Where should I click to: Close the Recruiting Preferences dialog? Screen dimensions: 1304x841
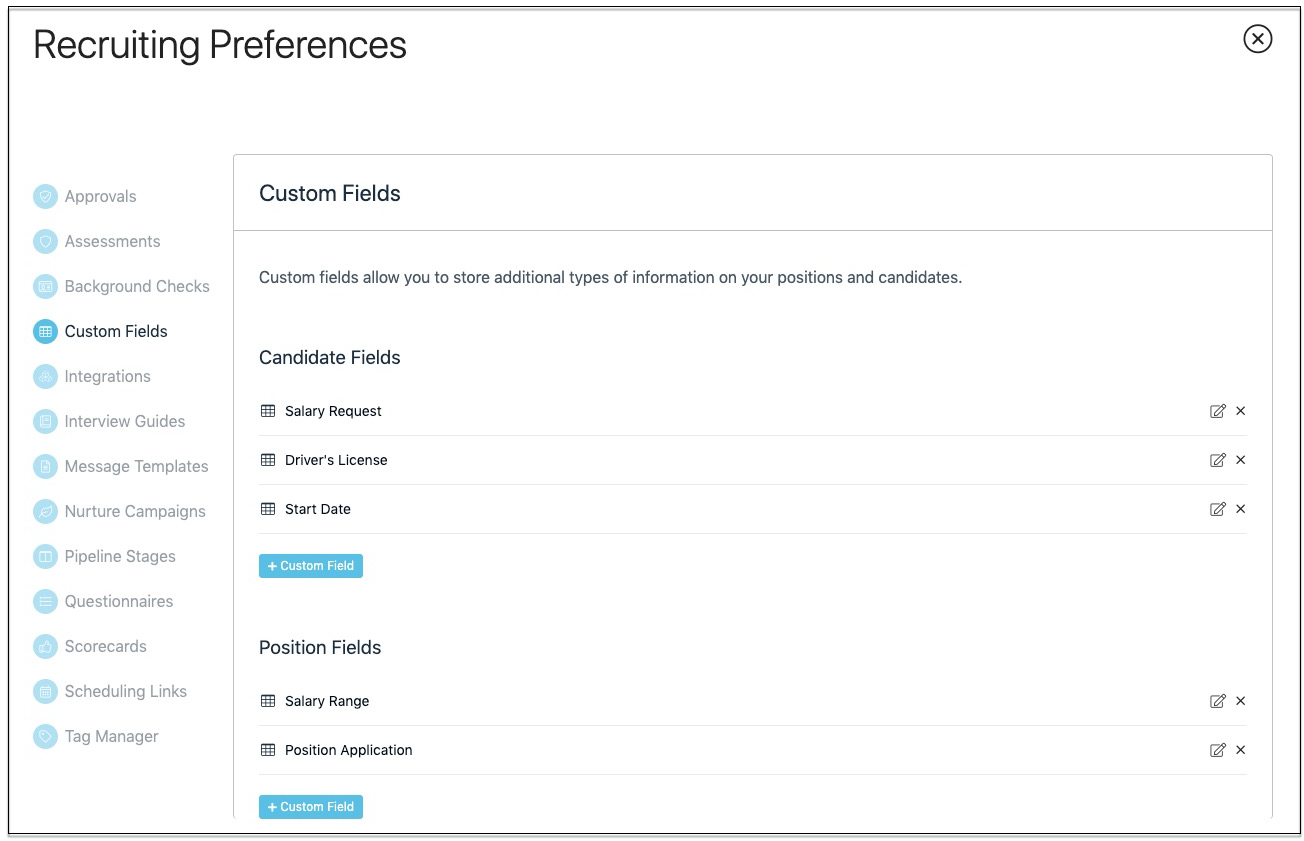[1257, 39]
